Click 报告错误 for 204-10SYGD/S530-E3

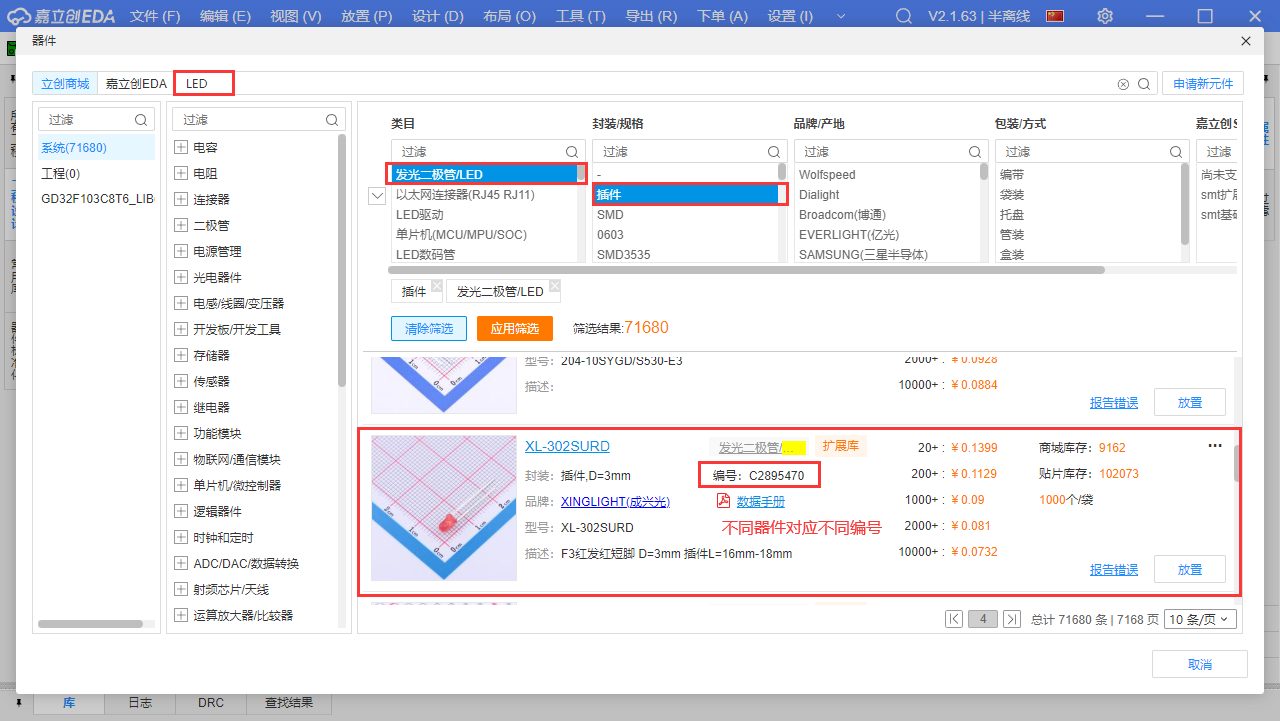[x=1114, y=402]
